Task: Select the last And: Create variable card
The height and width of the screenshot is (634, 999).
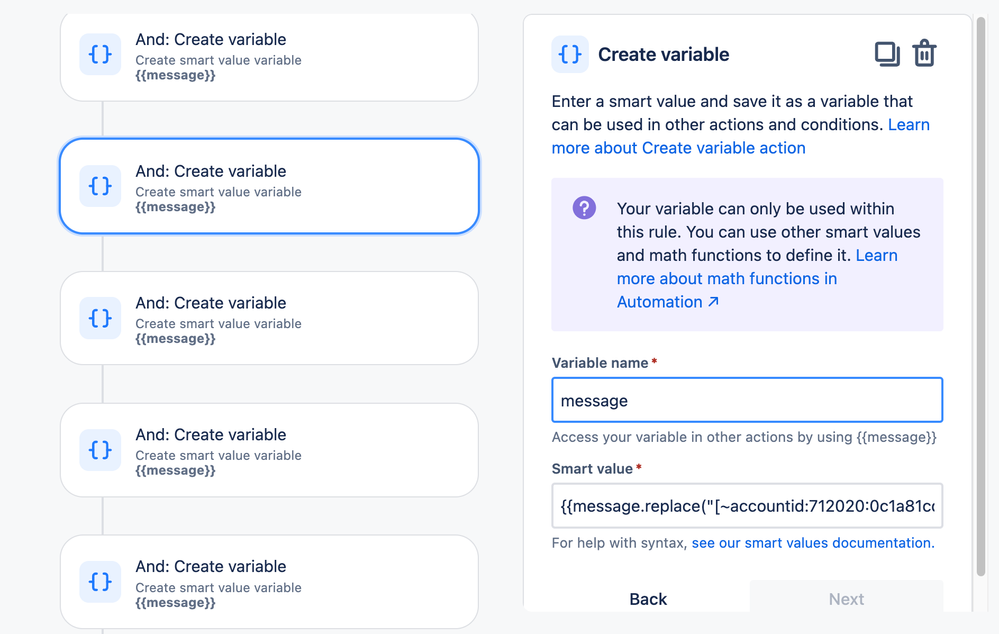Action: [x=269, y=582]
